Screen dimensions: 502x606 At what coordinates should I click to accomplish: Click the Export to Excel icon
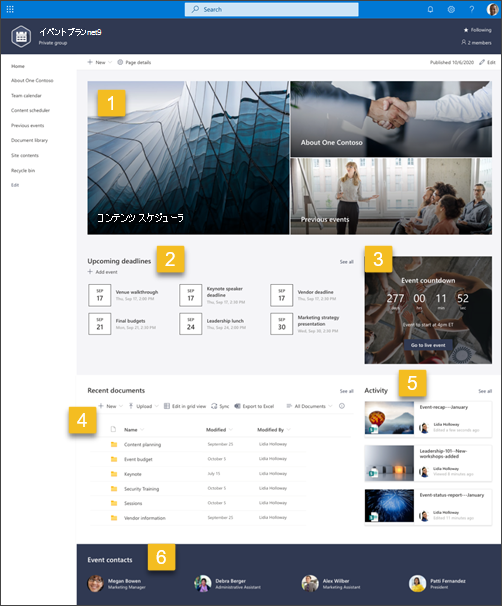pos(238,406)
